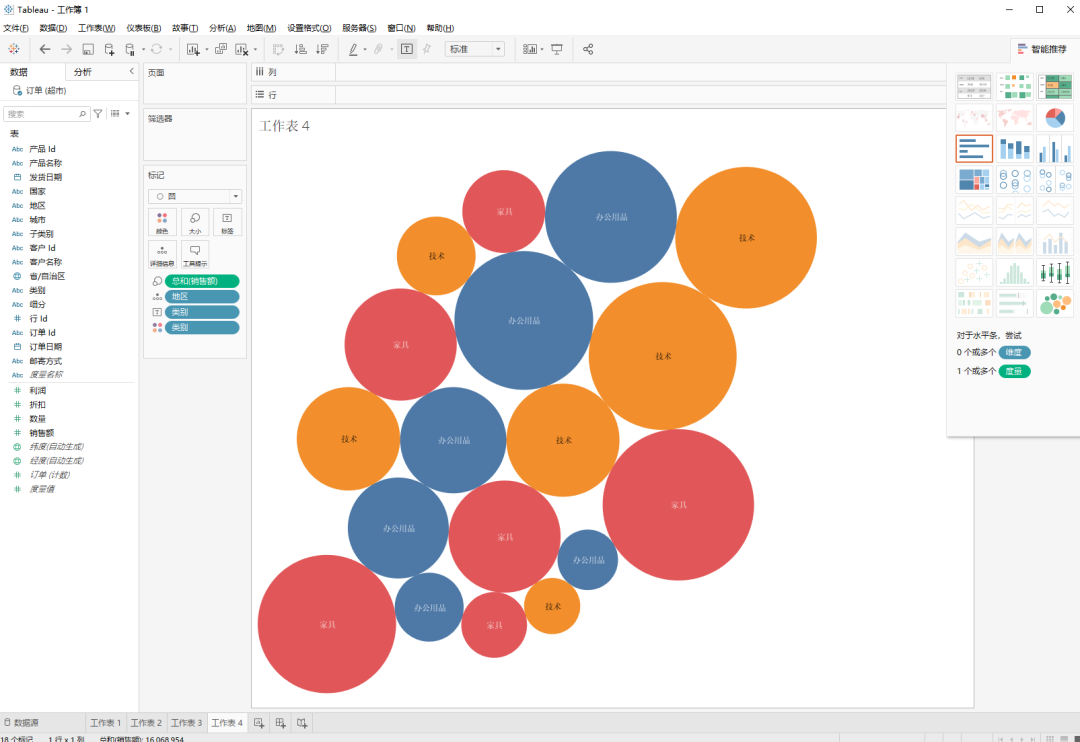
Task: Expand the new worksheet dropdown arrow
Action: (x=207, y=49)
